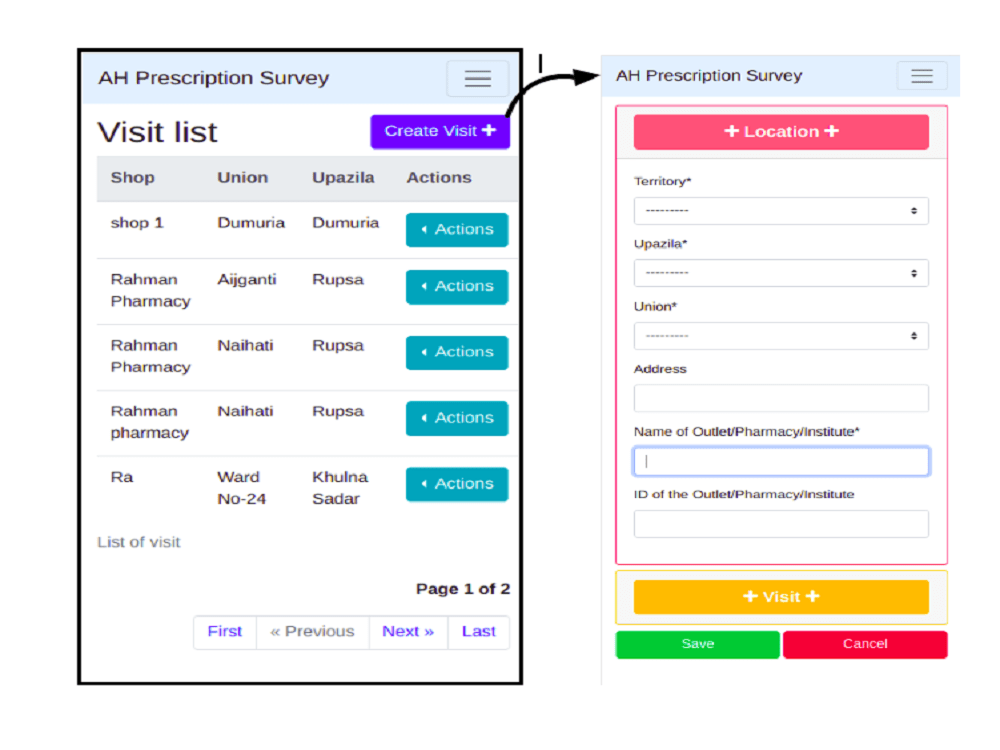Expand Actions for Aijganti Rupsa row
Image resolution: width=1000 pixels, height=750 pixels.
pos(457,286)
